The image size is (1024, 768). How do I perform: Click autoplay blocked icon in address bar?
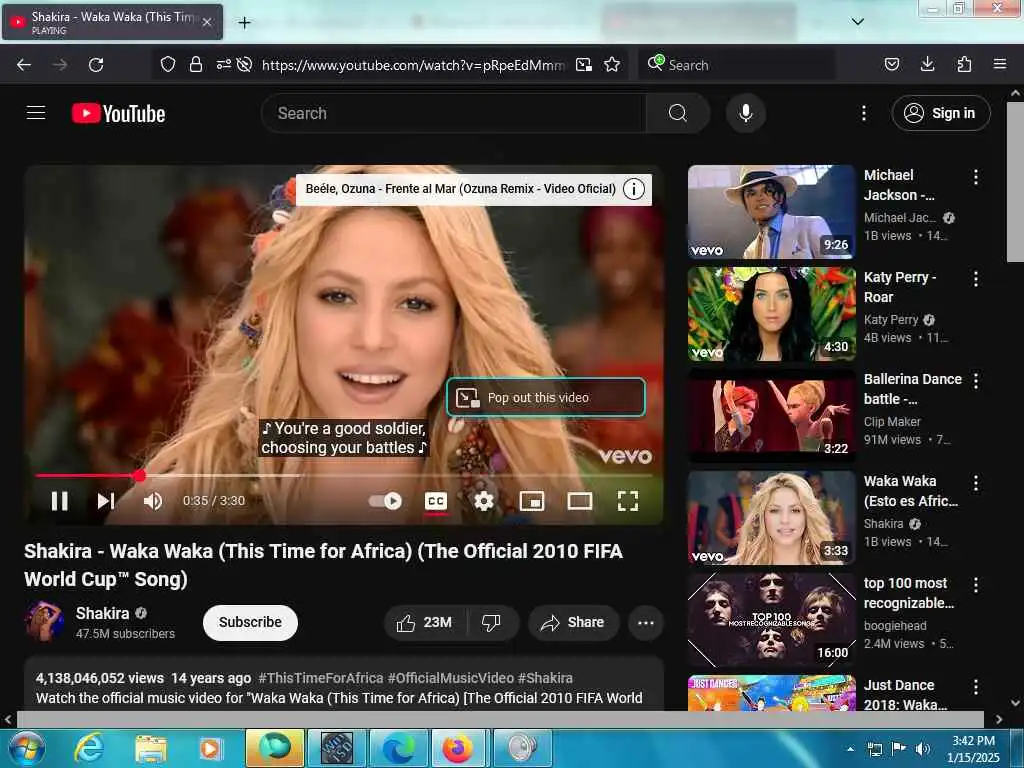coord(244,65)
